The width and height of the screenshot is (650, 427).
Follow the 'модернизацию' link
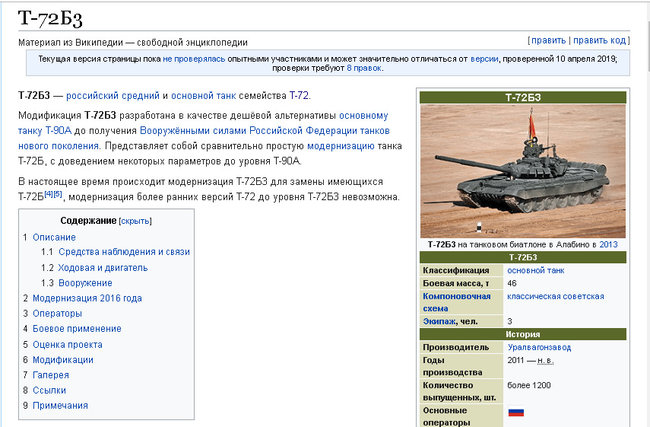pos(340,146)
